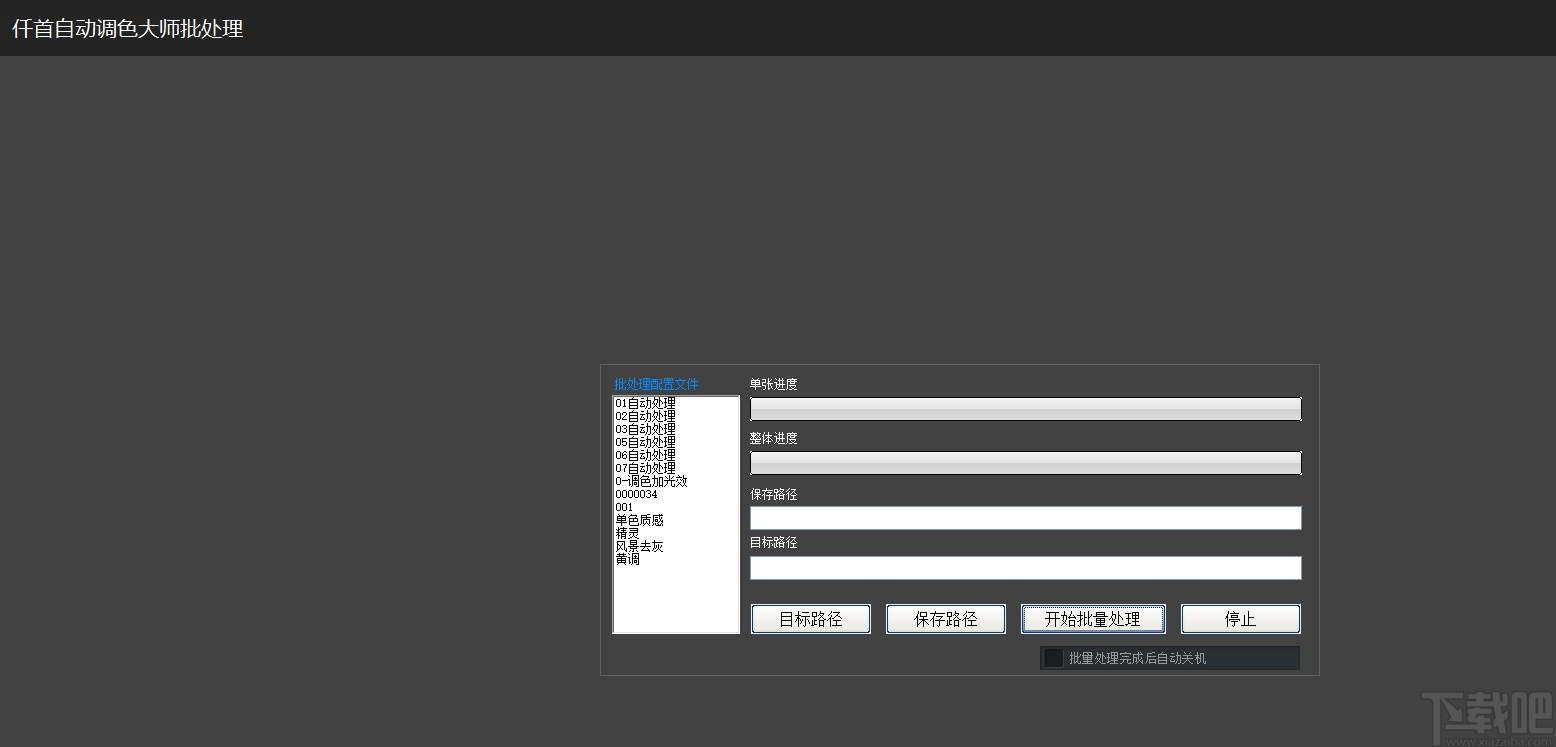This screenshot has width=1556, height=747.
Task: Click the 批处理配置文件 label
Action: tap(656, 384)
